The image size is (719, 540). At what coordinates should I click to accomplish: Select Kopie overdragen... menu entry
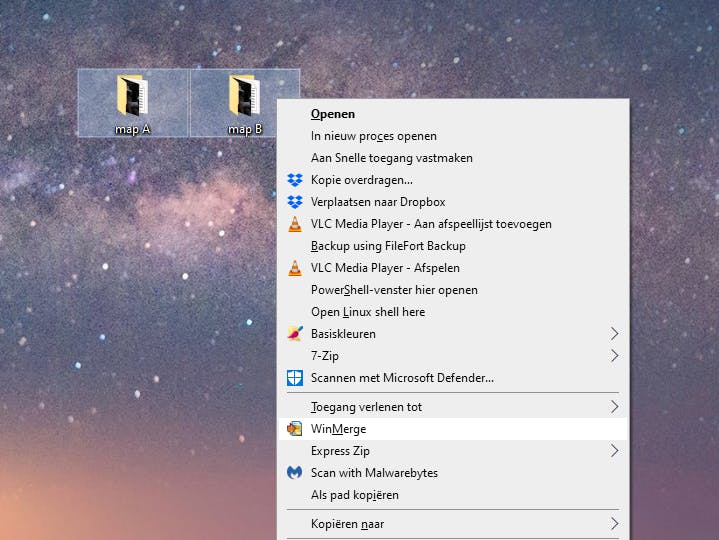point(453,180)
